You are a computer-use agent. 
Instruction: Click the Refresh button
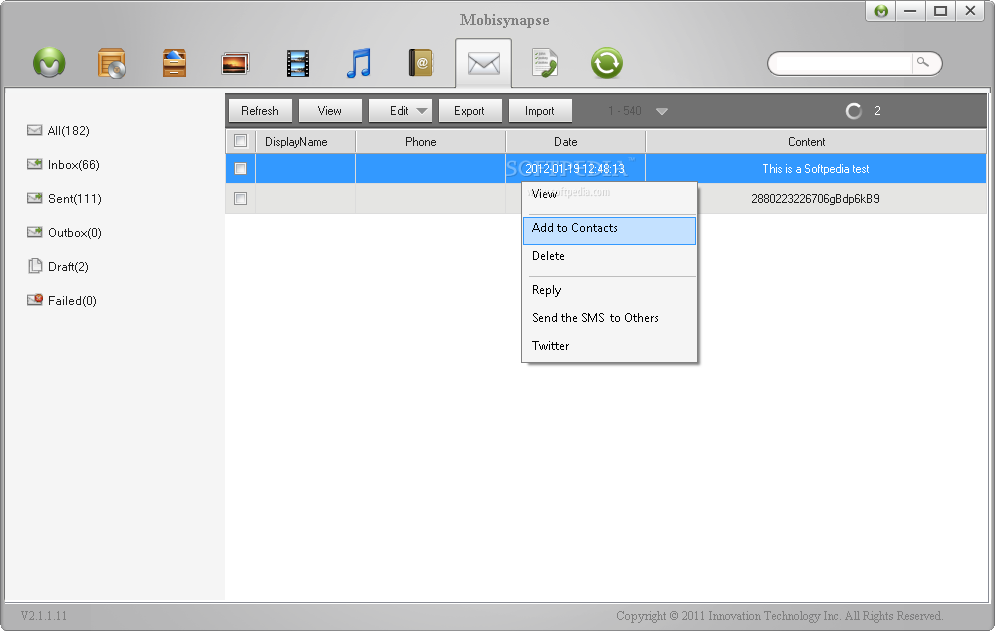pyautogui.click(x=260, y=110)
